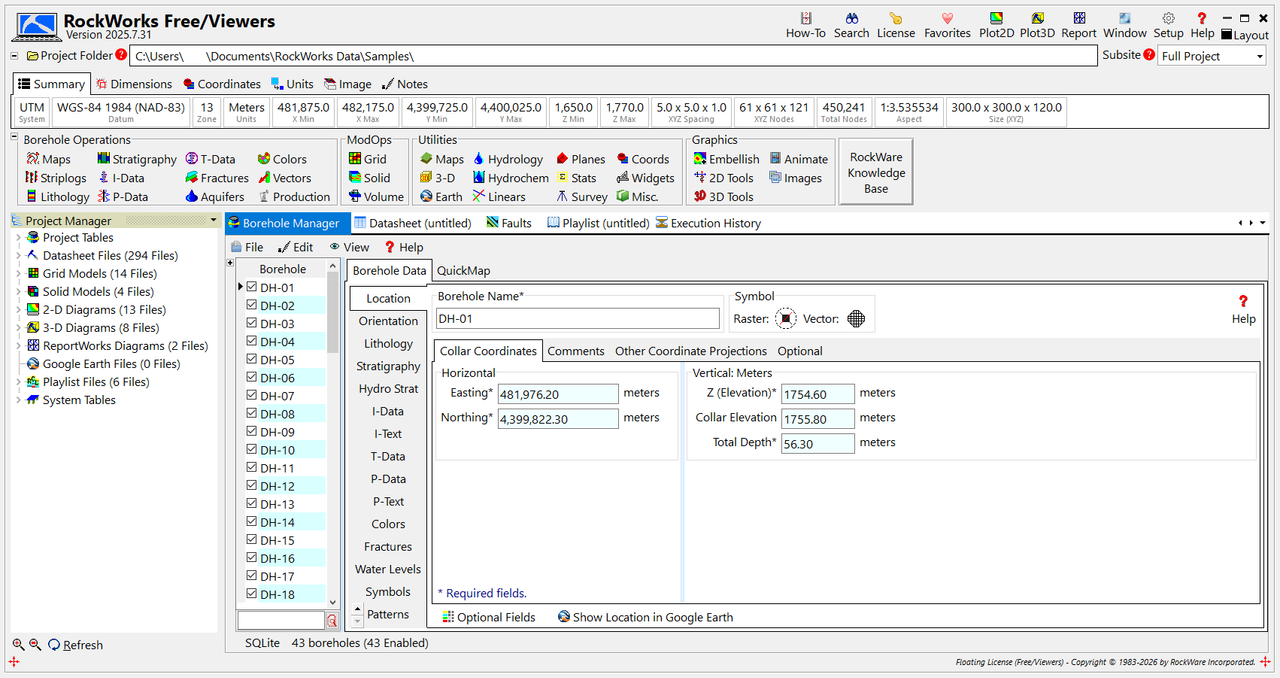Open the Stratigraphy operations tool
This screenshot has width=1280, height=678.
[x=137, y=159]
